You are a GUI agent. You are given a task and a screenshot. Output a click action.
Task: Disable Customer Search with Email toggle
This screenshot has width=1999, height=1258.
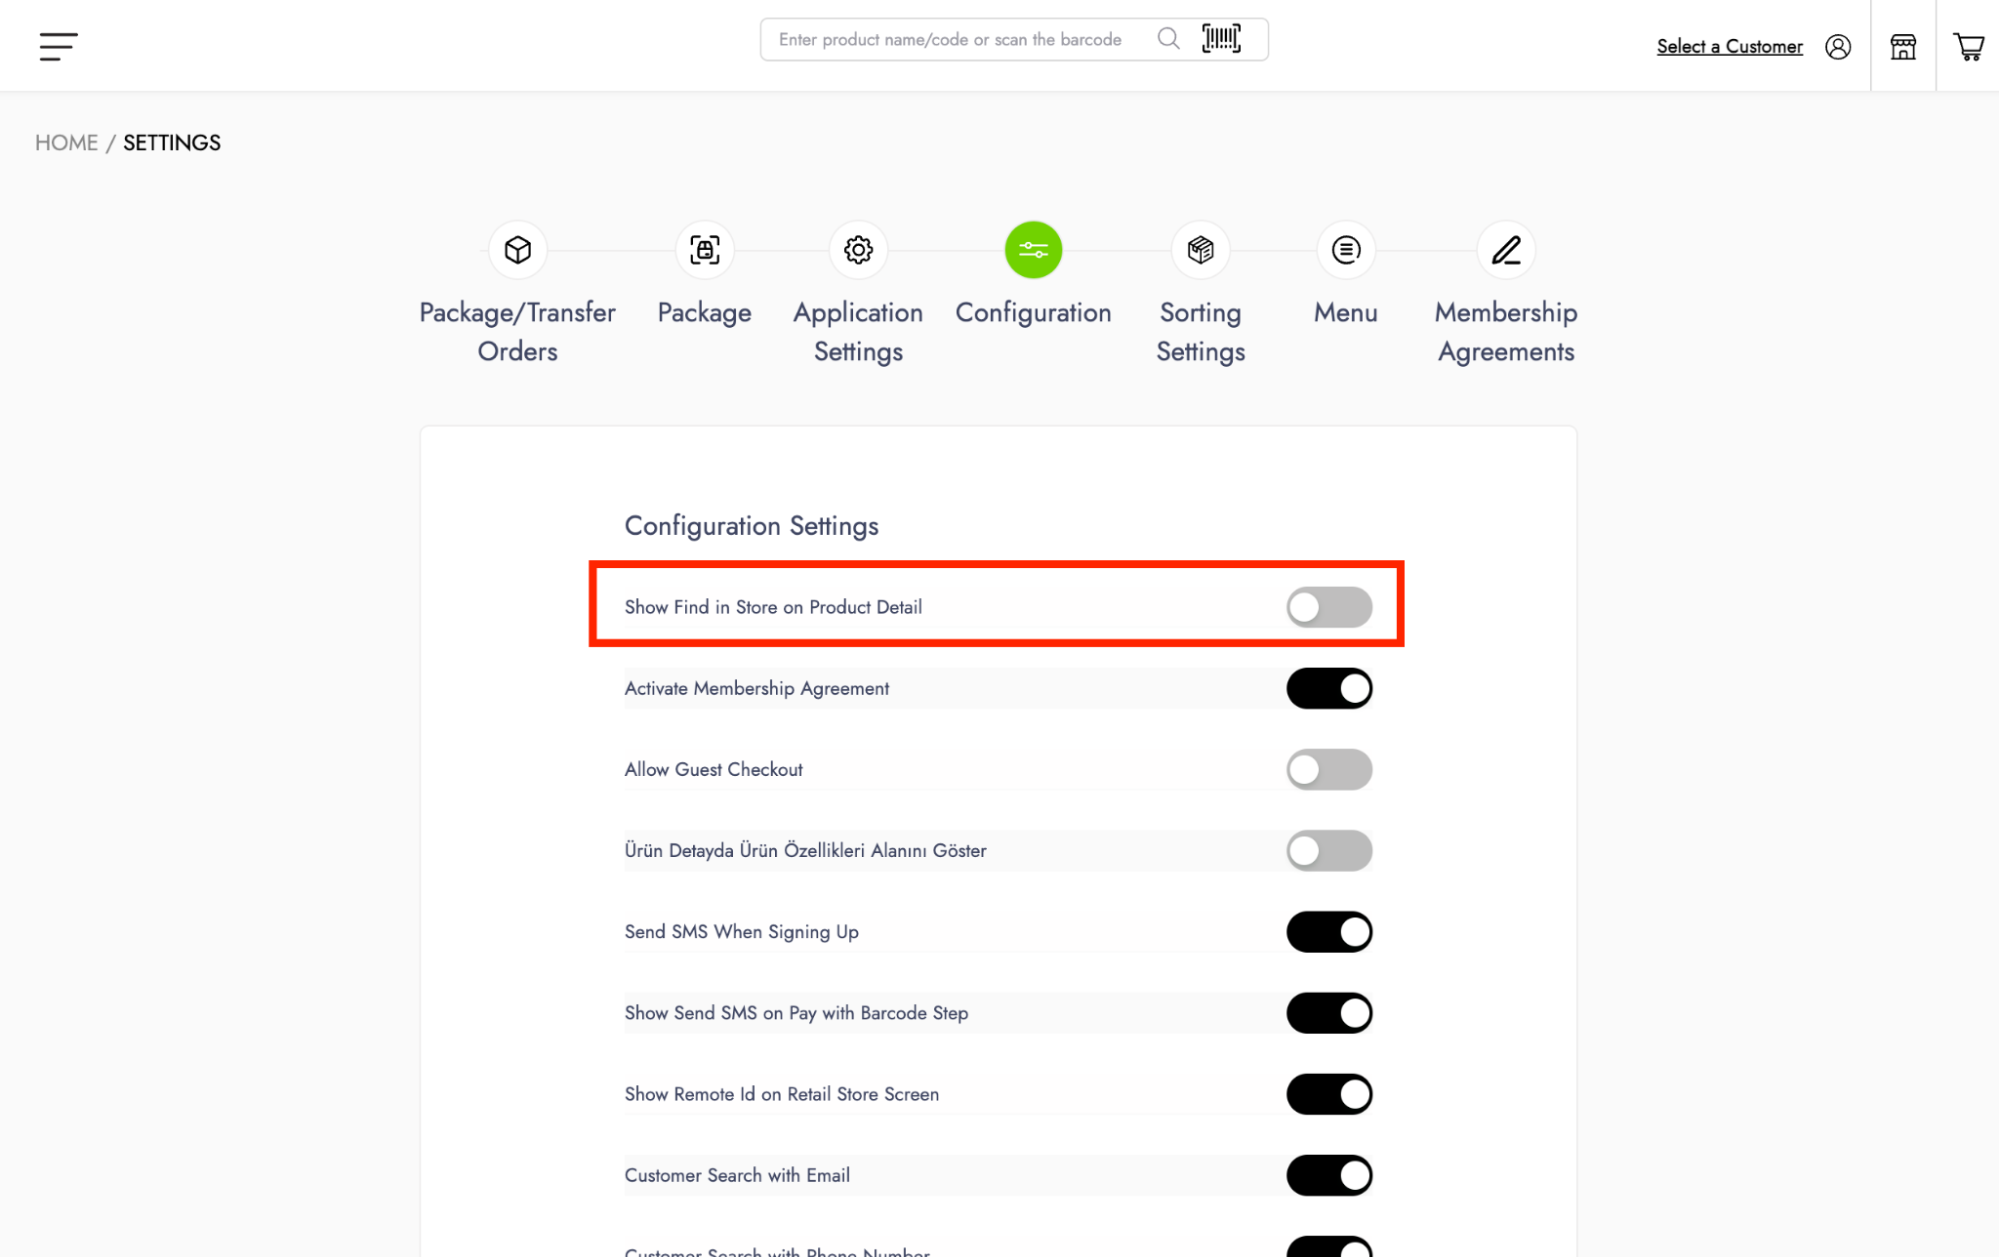[x=1329, y=1176]
